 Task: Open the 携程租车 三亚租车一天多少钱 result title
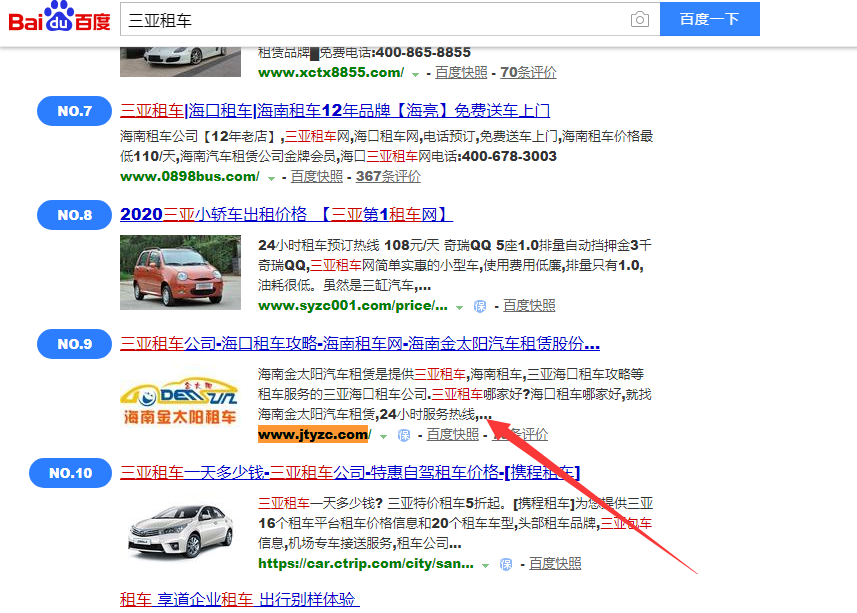tap(350, 473)
